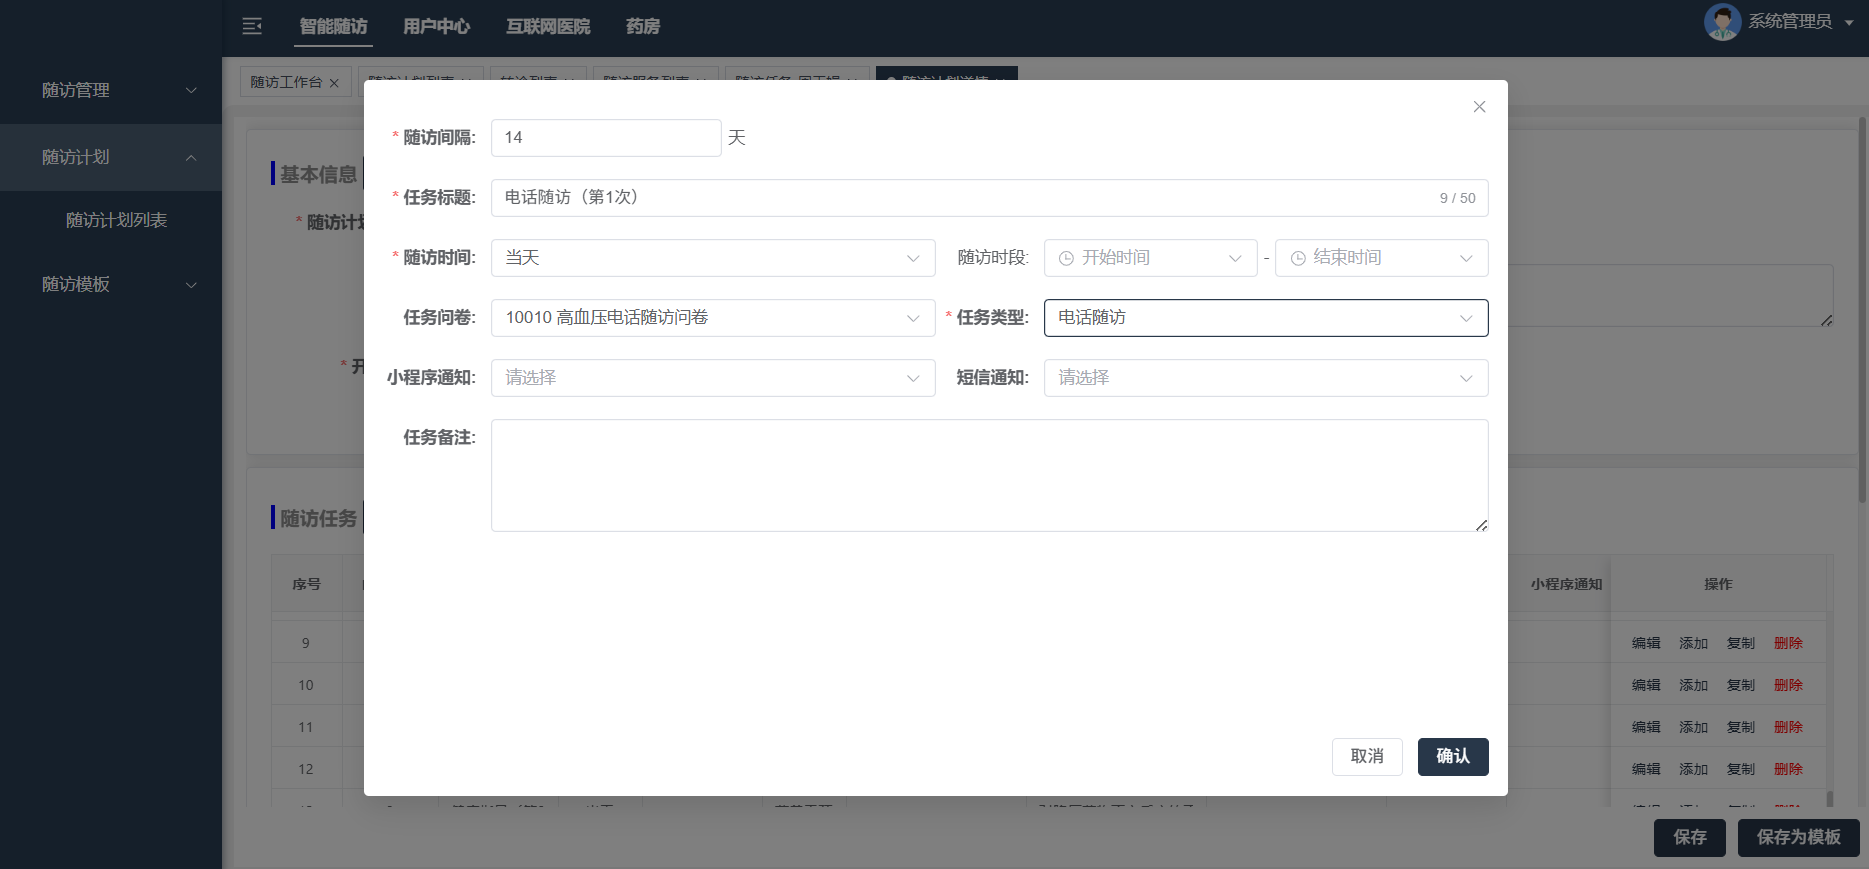Click 编辑 in the third visible action row
The height and width of the screenshot is (869, 1869).
click(x=1646, y=727)
